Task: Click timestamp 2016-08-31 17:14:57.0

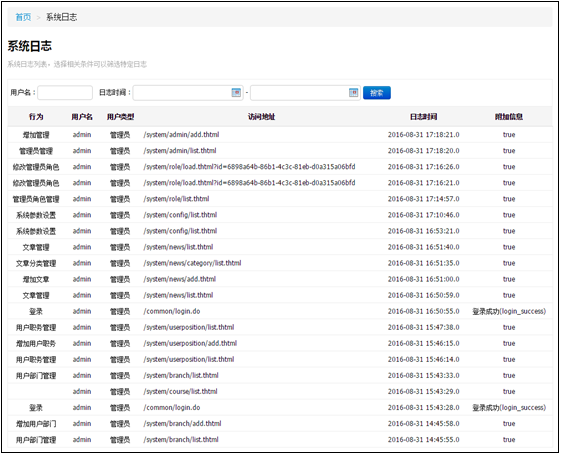Action: pos(424,199)
